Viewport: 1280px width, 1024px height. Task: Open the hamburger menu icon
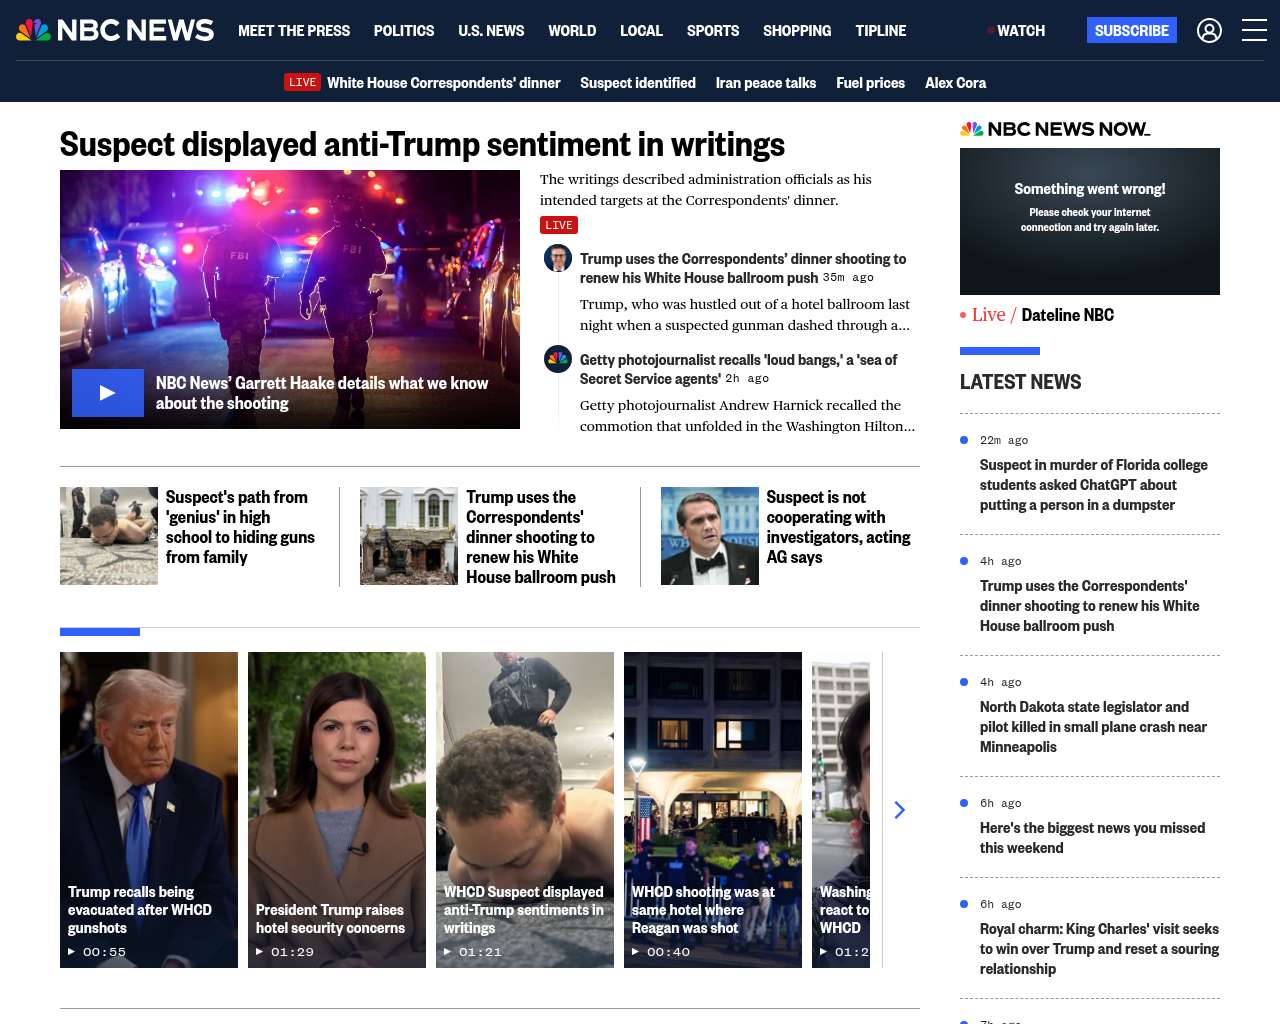[1254, 31]
